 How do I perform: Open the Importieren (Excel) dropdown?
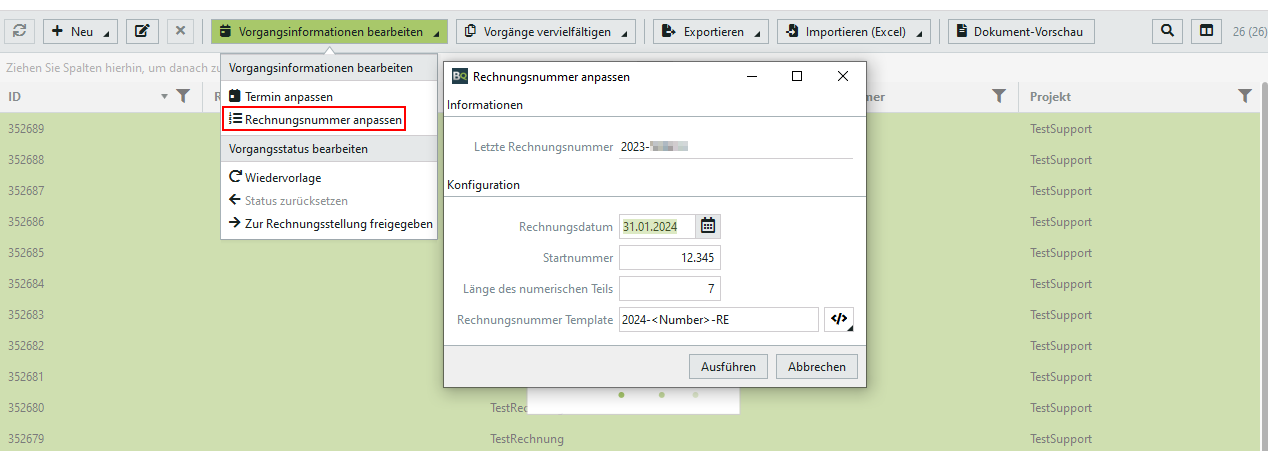click(x=853, y=31)
